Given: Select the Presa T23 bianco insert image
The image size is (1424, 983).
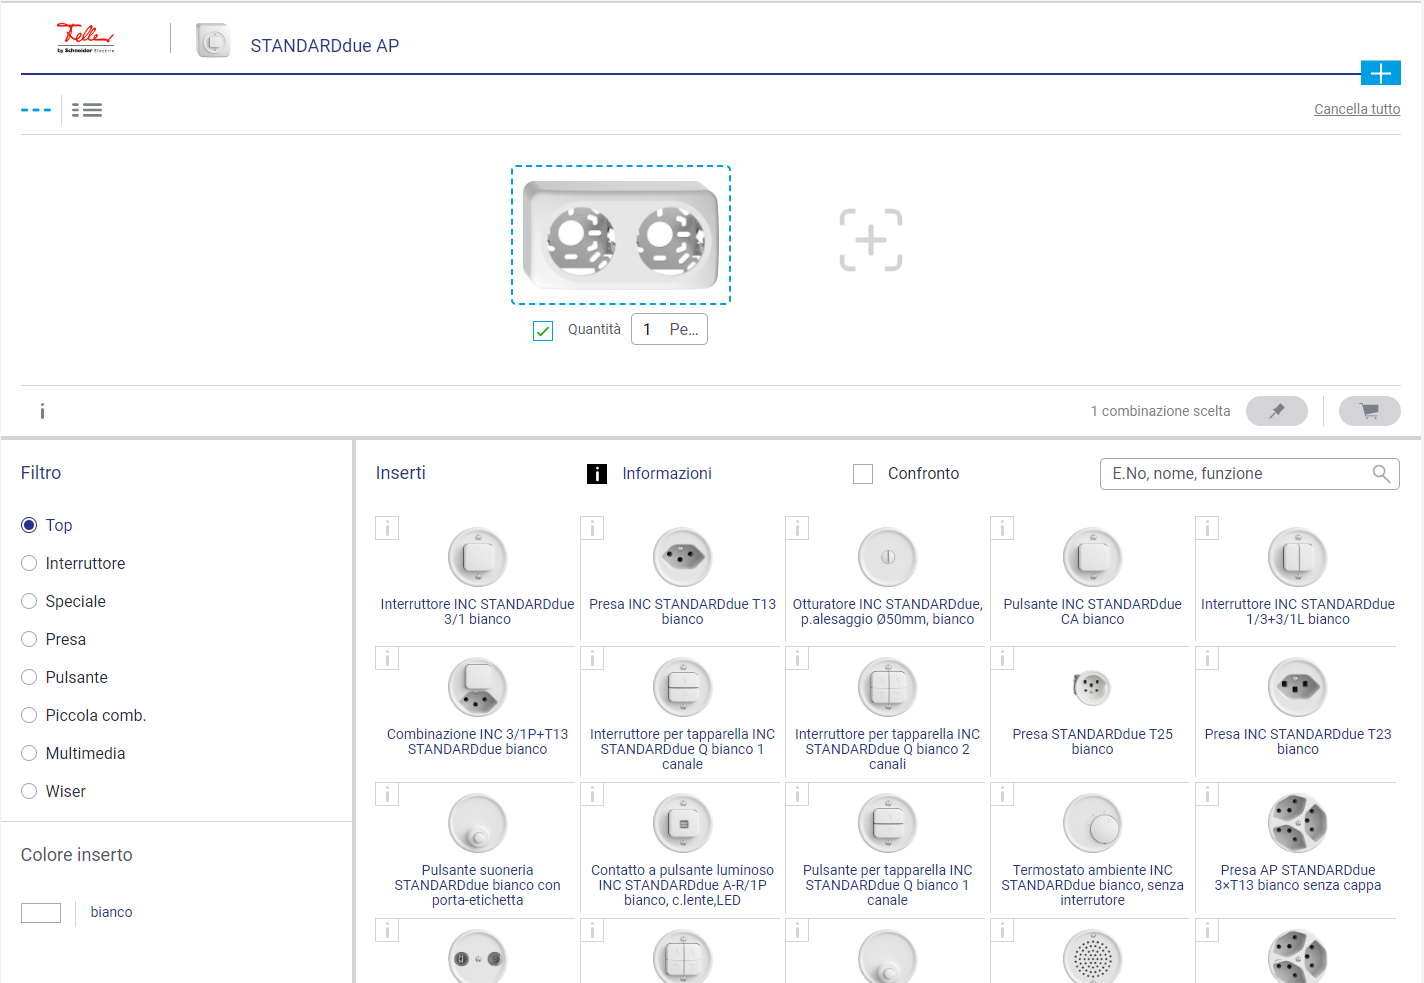Looking at the screenshot, I should click(1298, 687).
